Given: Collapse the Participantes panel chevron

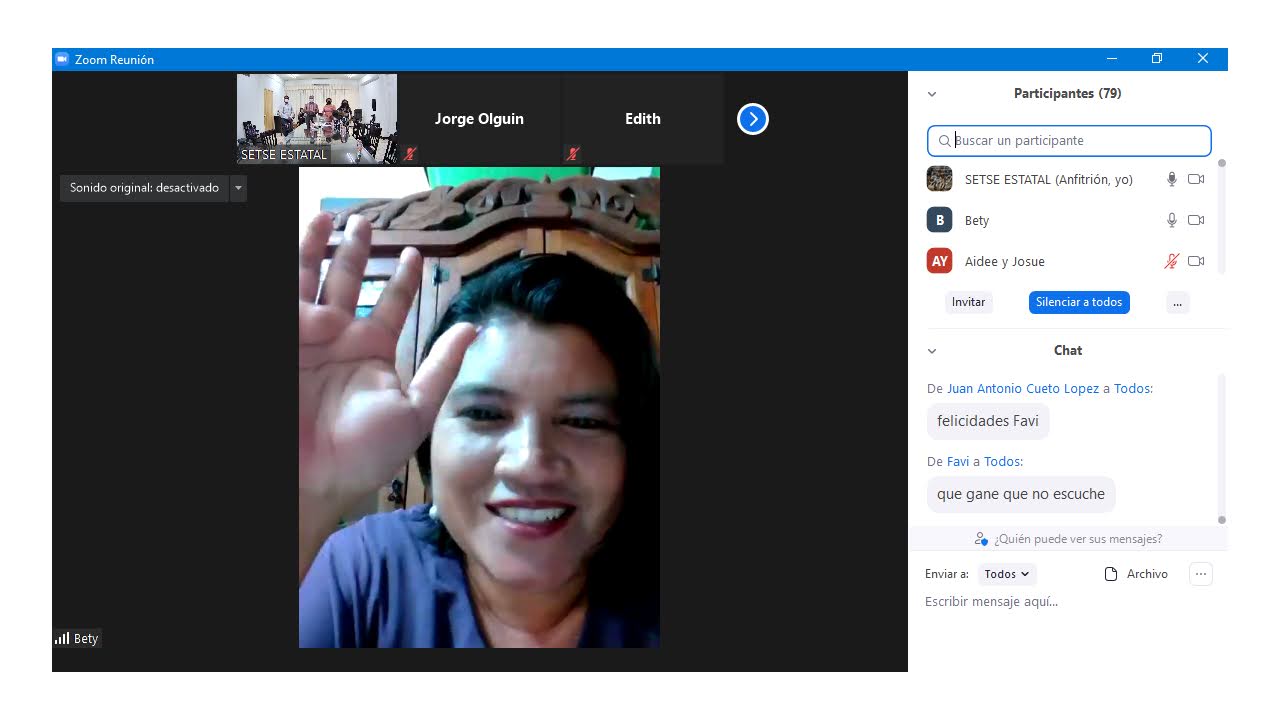Looking at the screenshot, I should [x=932, y=94].
